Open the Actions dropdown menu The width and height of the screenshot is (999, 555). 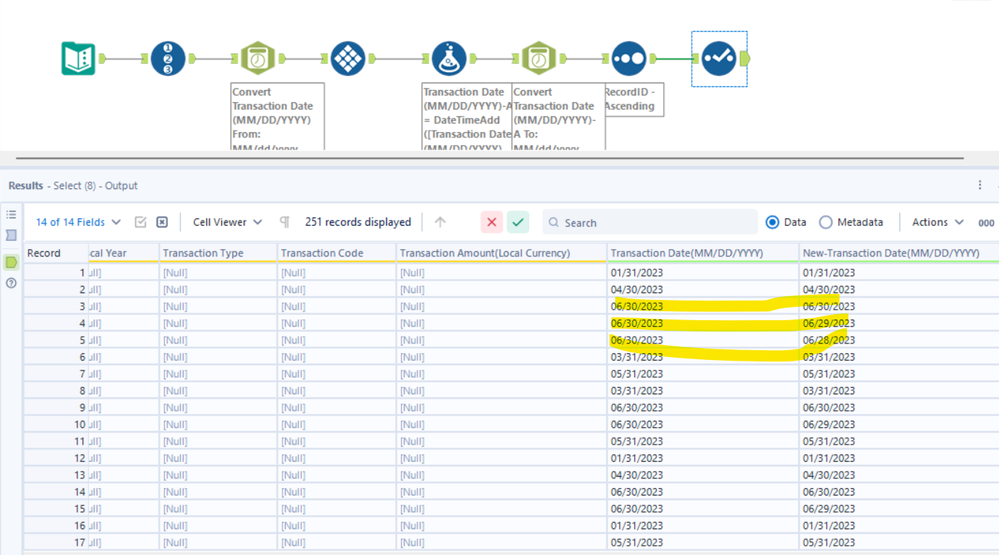(x=937, y=222)
